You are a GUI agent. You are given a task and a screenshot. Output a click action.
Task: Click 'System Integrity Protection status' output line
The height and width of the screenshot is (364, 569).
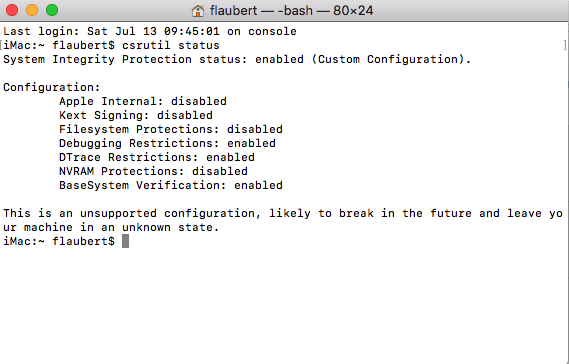pos(237,59)
